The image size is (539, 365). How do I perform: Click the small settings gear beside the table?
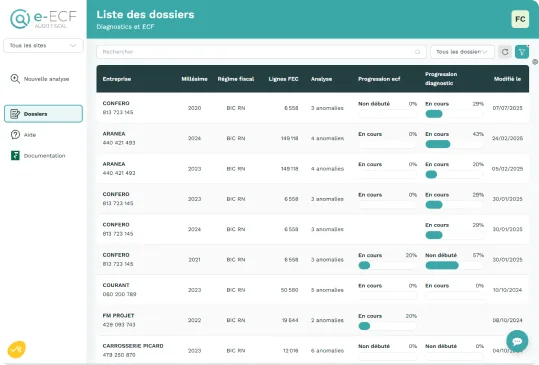point(535,62)
